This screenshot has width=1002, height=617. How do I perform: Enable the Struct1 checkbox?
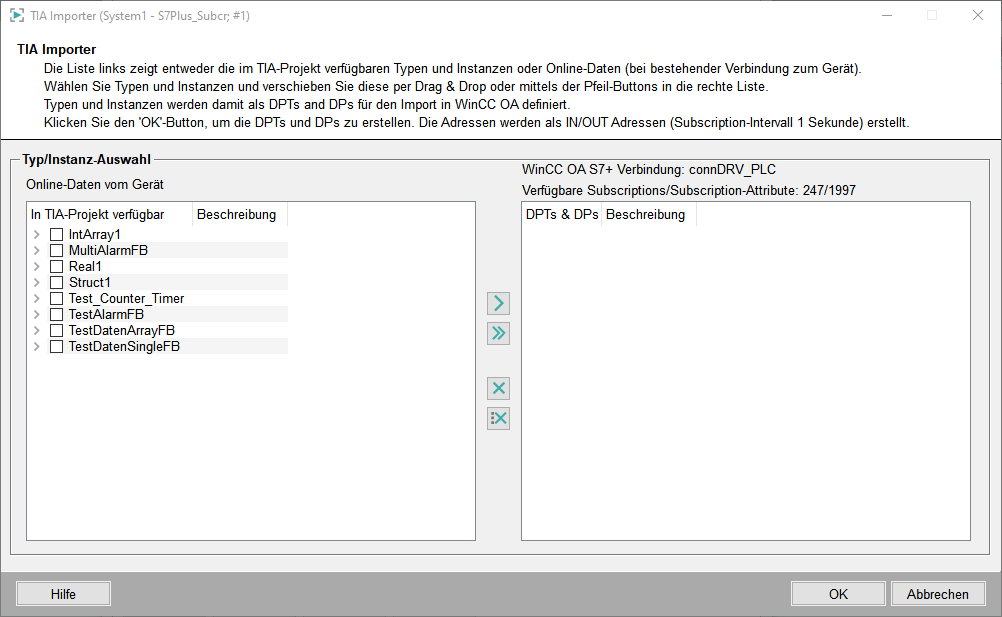[x=56, y=282]
